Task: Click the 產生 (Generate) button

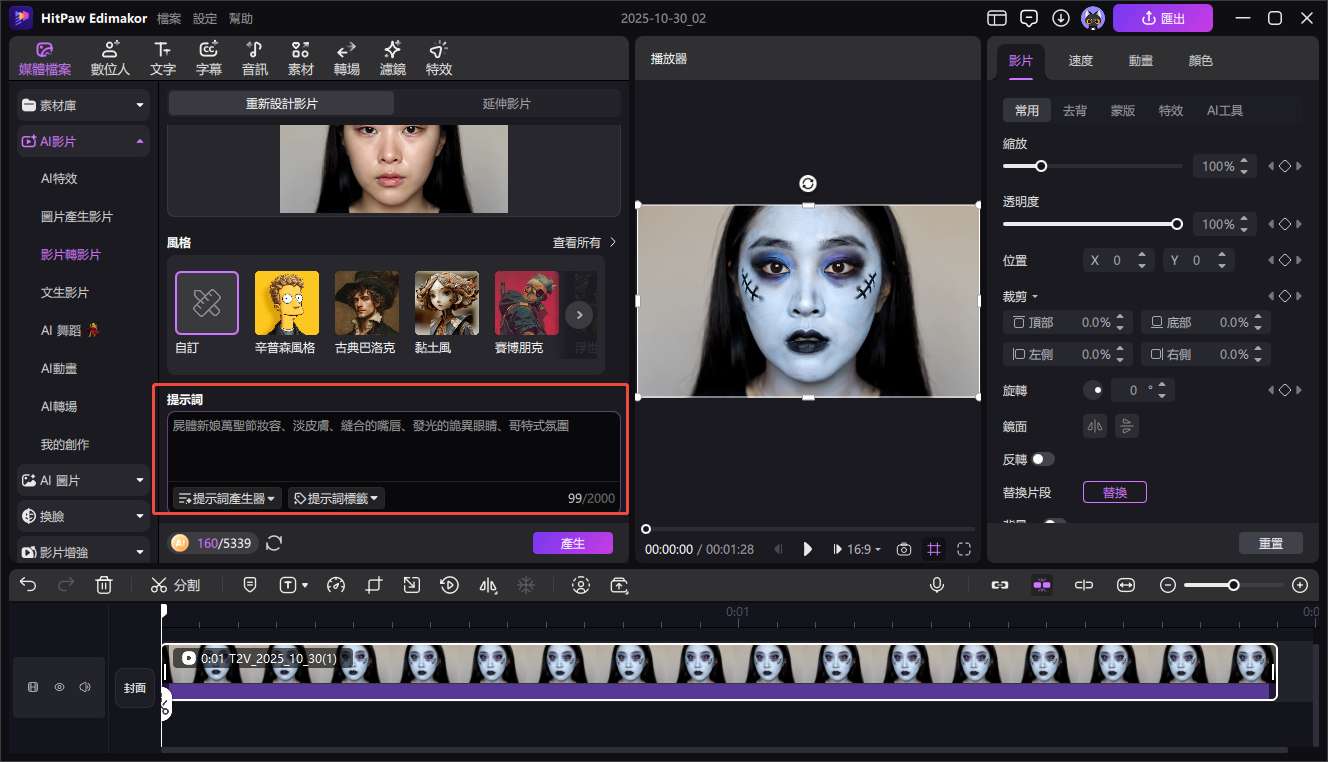Action: tap(572, 543)
